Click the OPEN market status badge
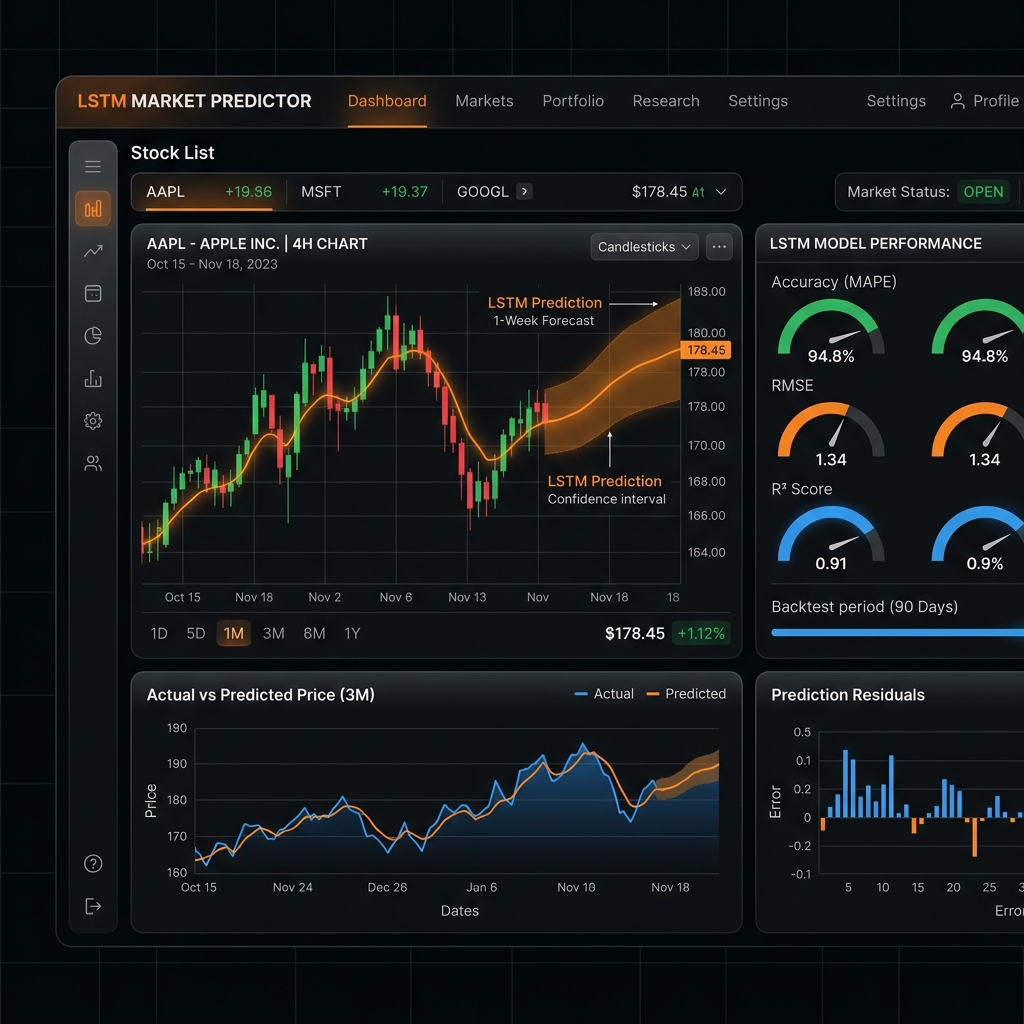 (983, 192)
